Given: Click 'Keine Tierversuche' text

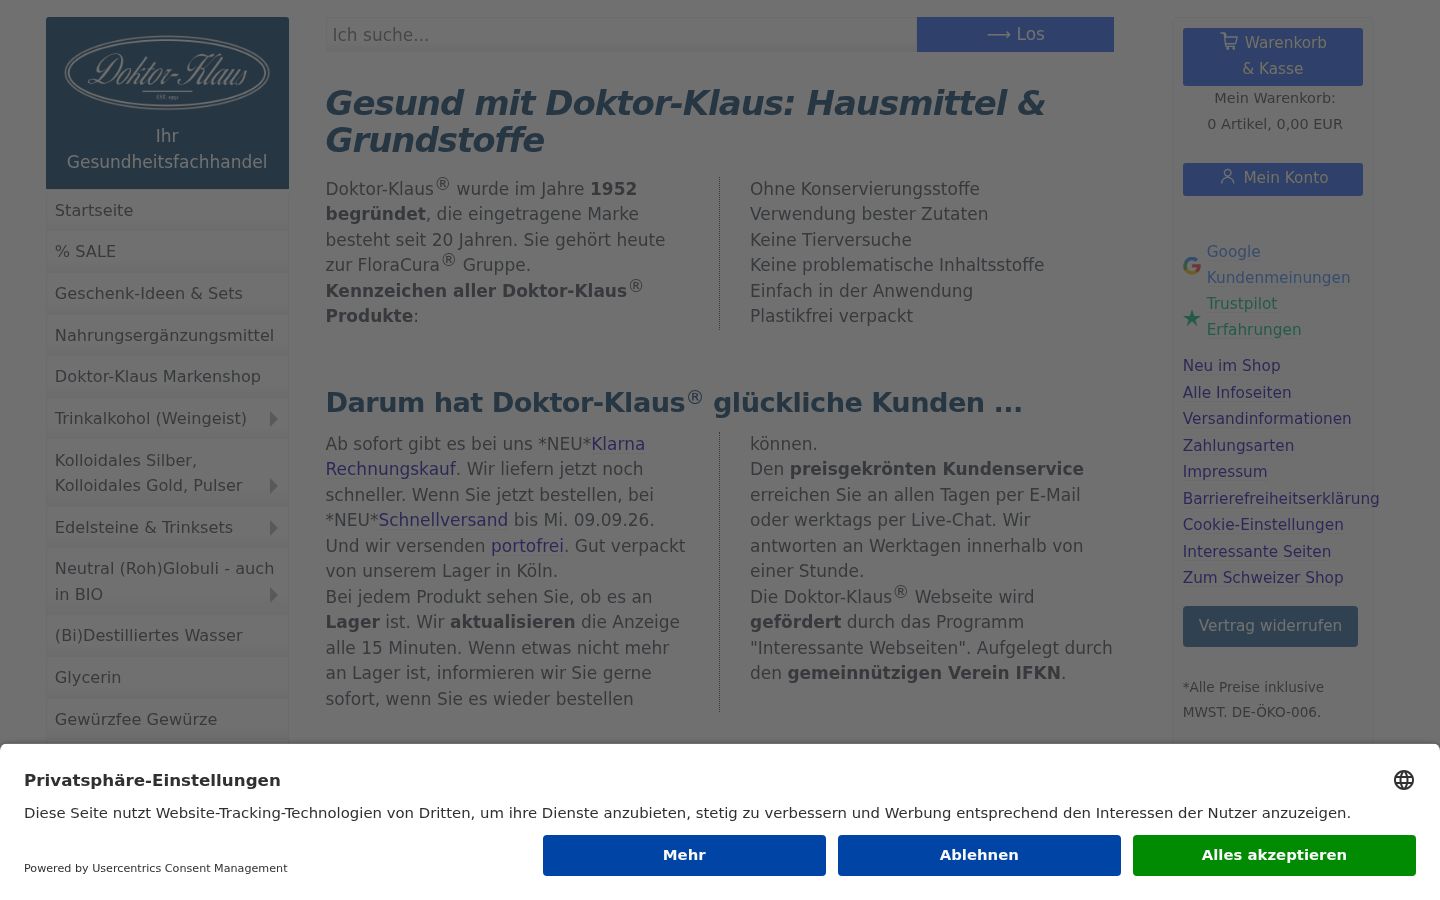Looking at the screenshot, I should (x=831, y=240).
